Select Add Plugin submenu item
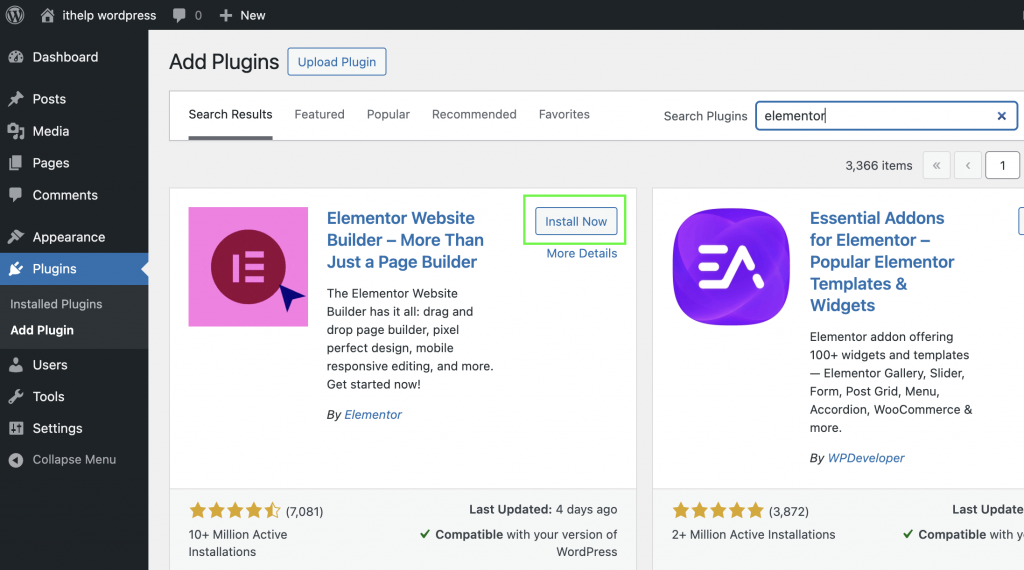 point(42,330)
